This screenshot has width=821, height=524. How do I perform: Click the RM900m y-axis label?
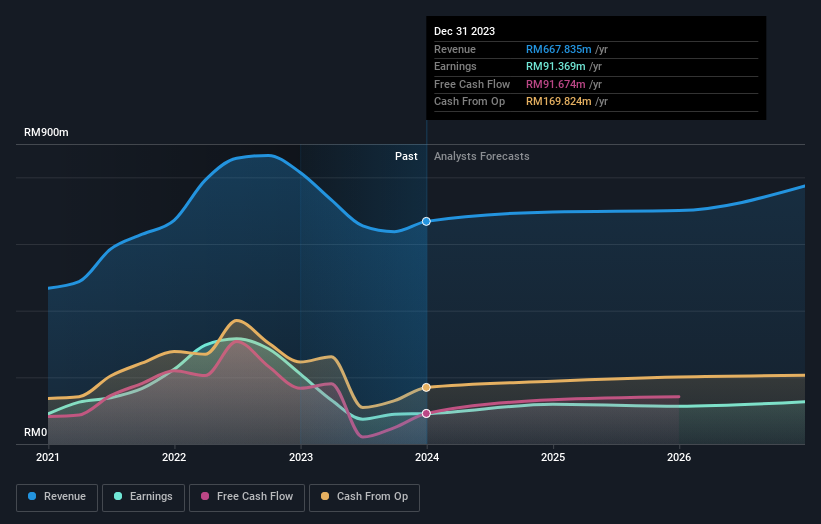46,132
